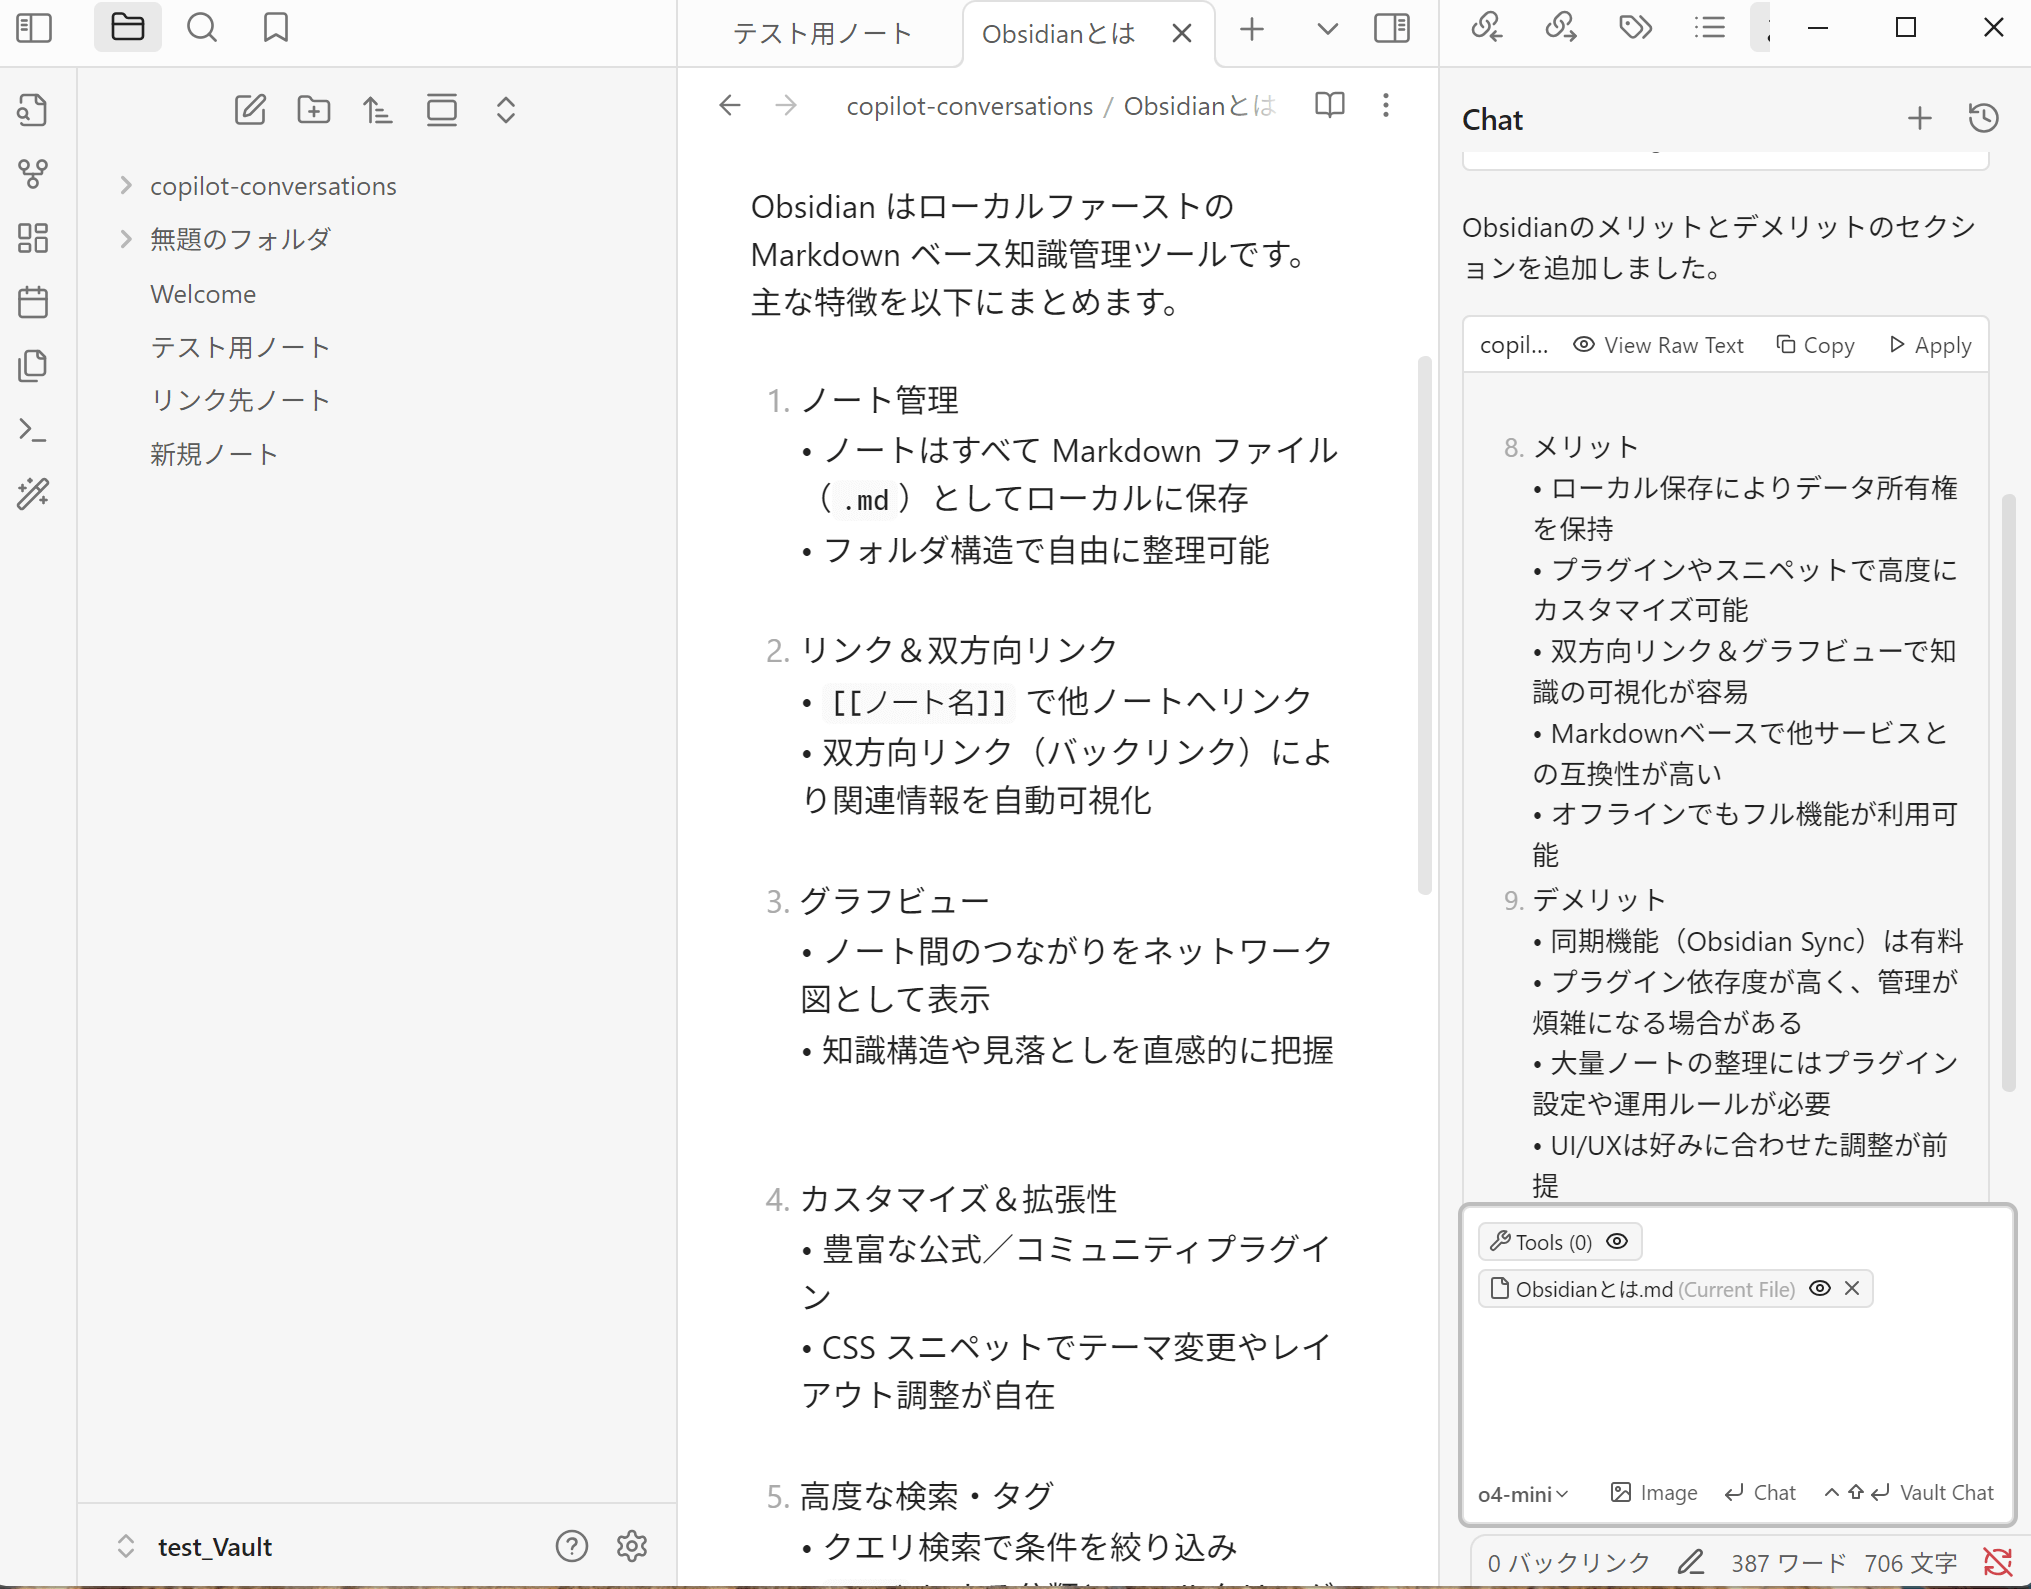The width and height of the screenshot is (2031, 1589).
Task: Open the tab list dropdown chevron
Action: coord(1328,30)
